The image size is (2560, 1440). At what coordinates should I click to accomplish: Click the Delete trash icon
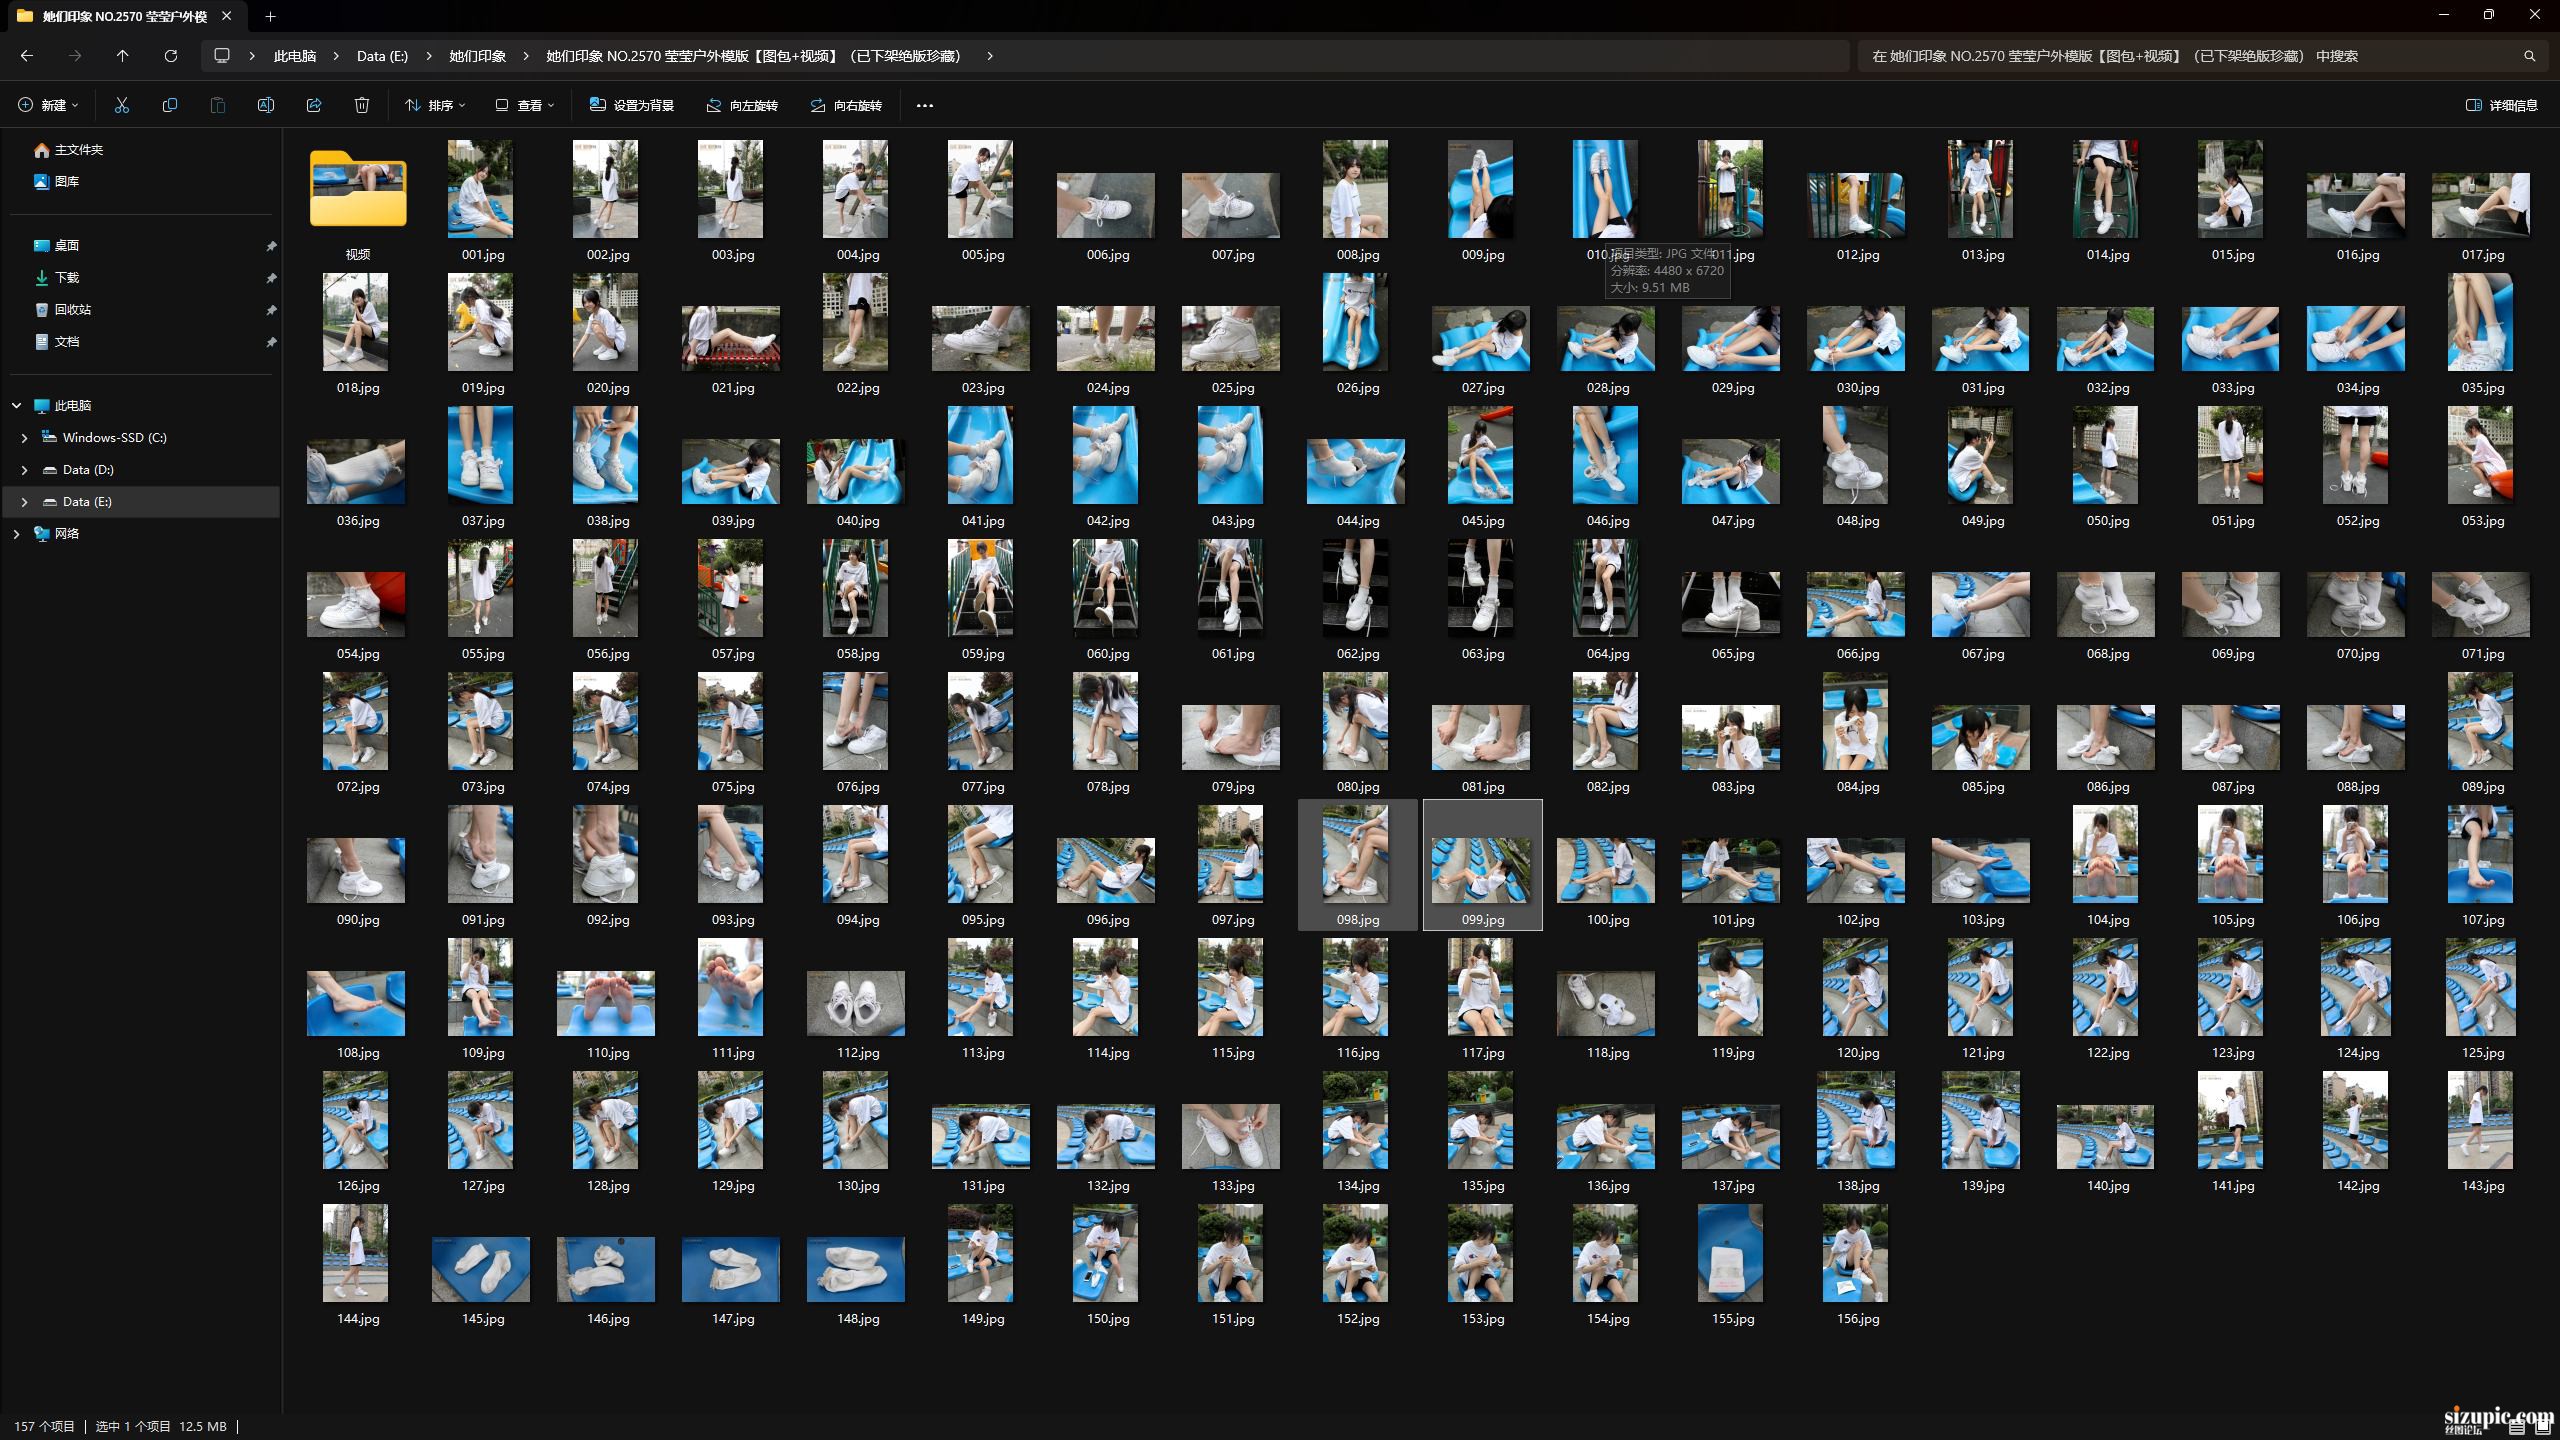pyautogui.click(x=362, y=105)
